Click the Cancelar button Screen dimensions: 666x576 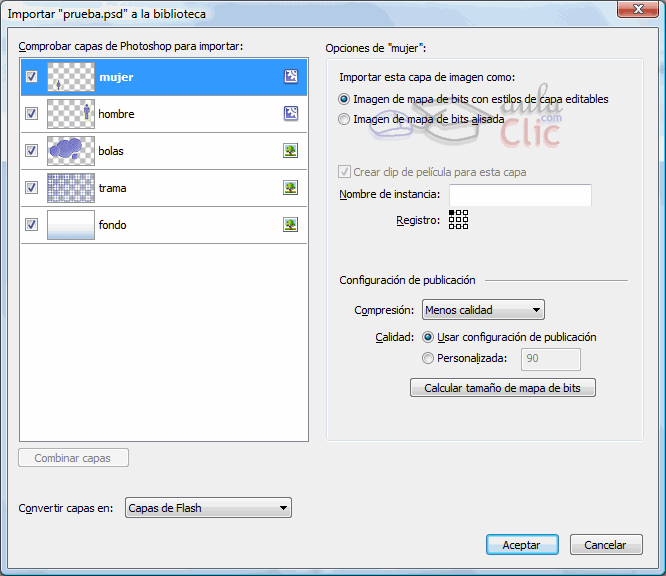coord(606,545)
